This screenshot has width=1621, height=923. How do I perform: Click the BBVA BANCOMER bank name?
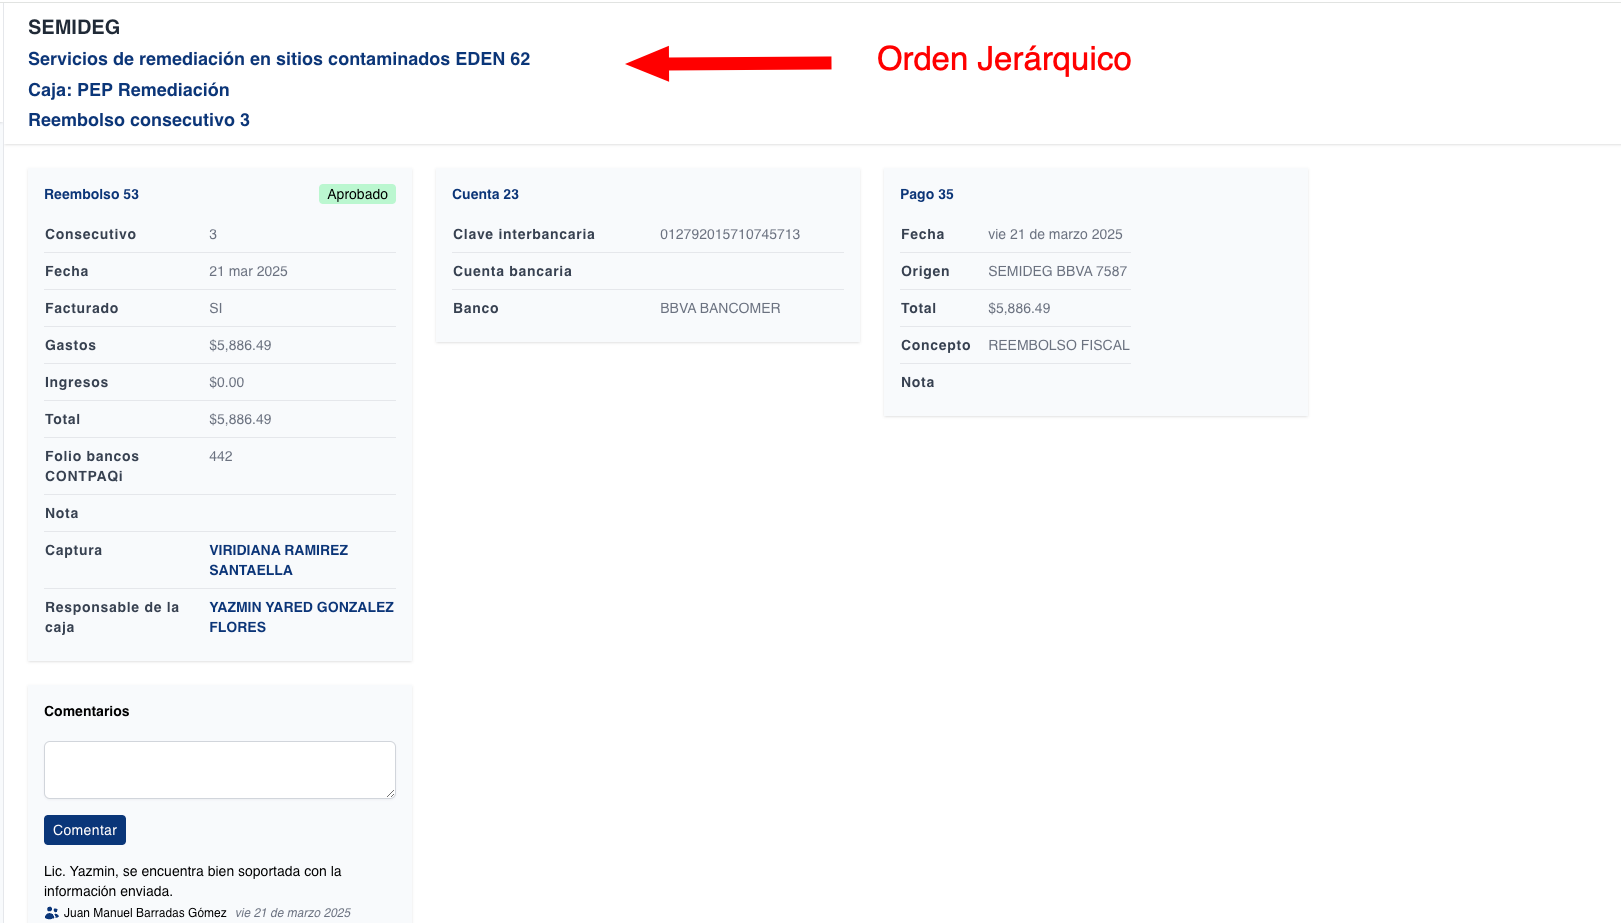[x=720, y=308]
